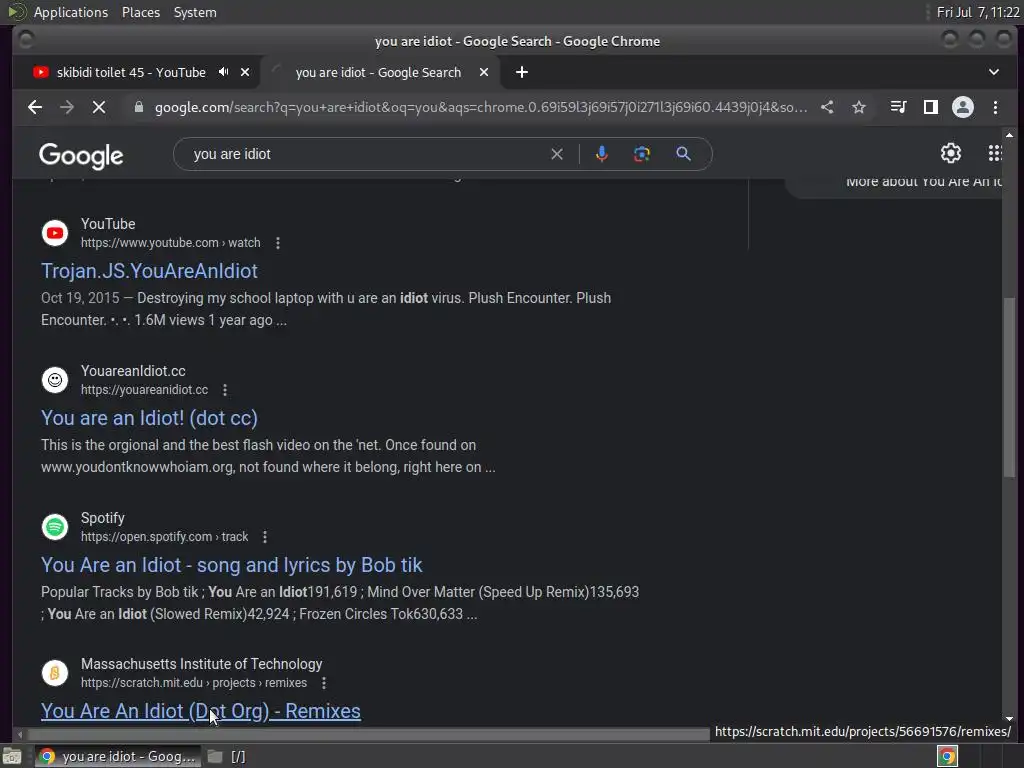The image size is (1024, 768).
Task: Click the vertical page scrollbar thumb
Action: 1009,387
